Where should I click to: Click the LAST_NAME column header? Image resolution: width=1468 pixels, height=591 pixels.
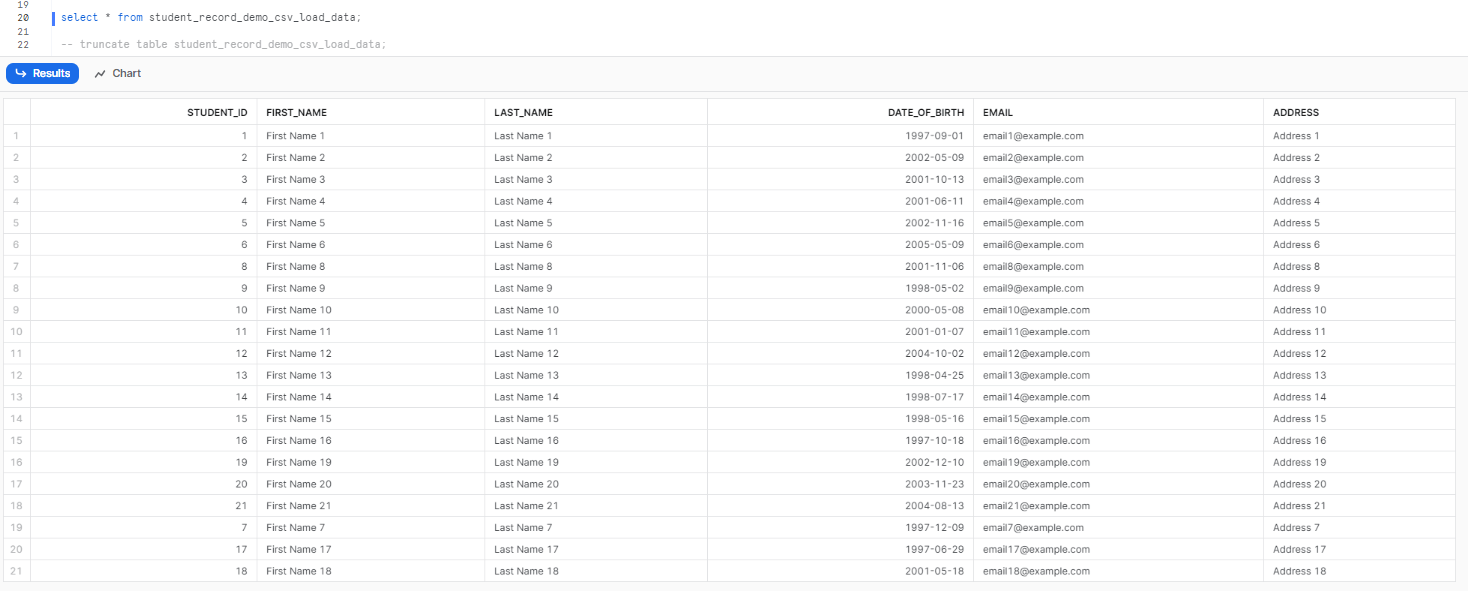(x=524, y=111)
